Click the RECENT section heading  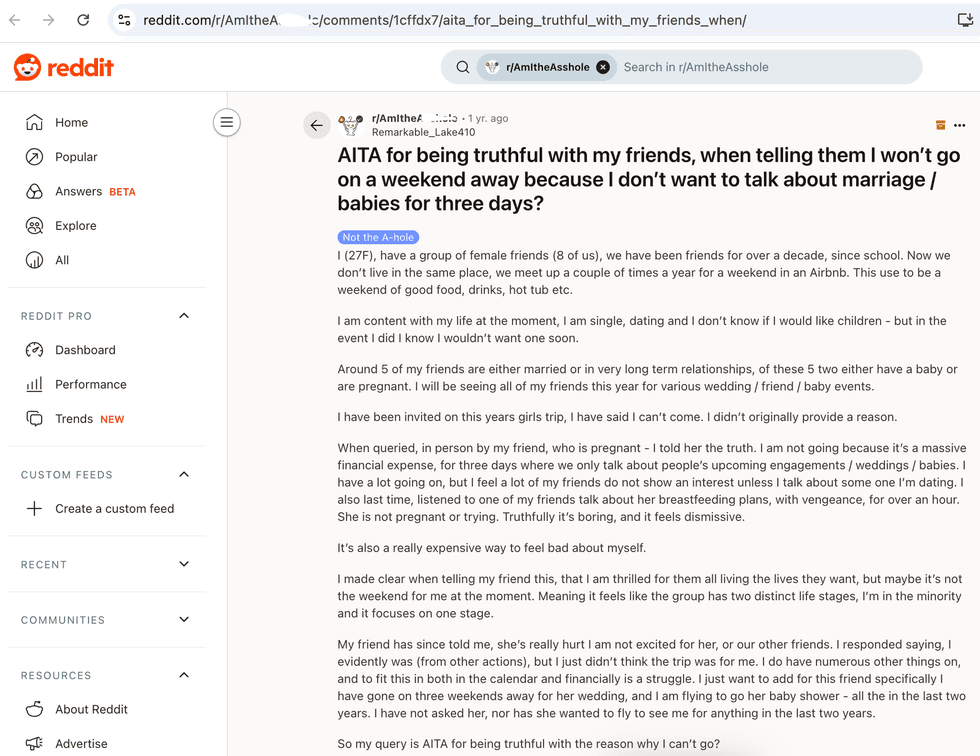[x=44, y=565]
